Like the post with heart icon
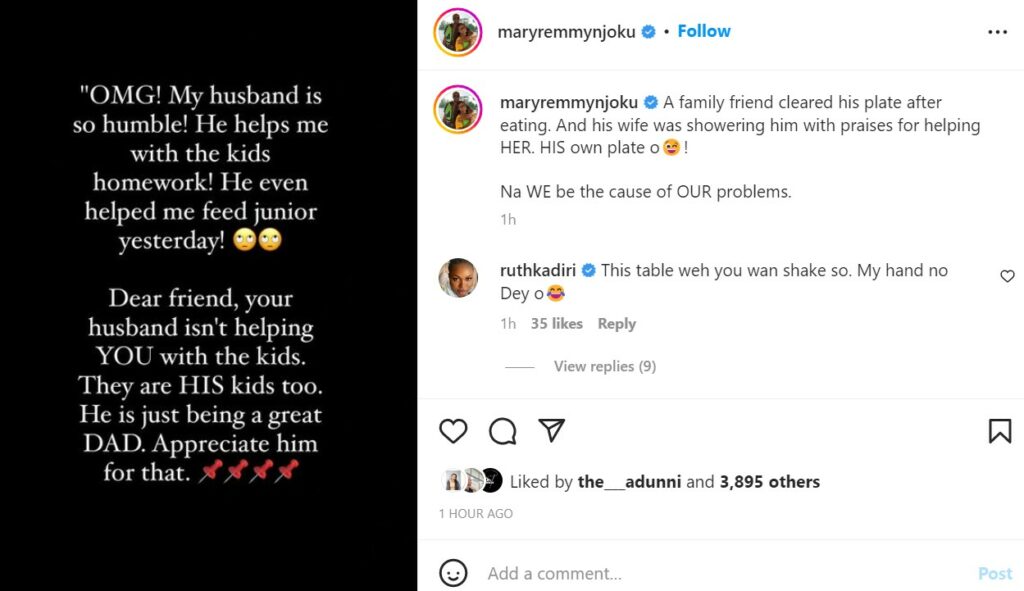This screenshot has height=591, width=1024. pos(453,431)
